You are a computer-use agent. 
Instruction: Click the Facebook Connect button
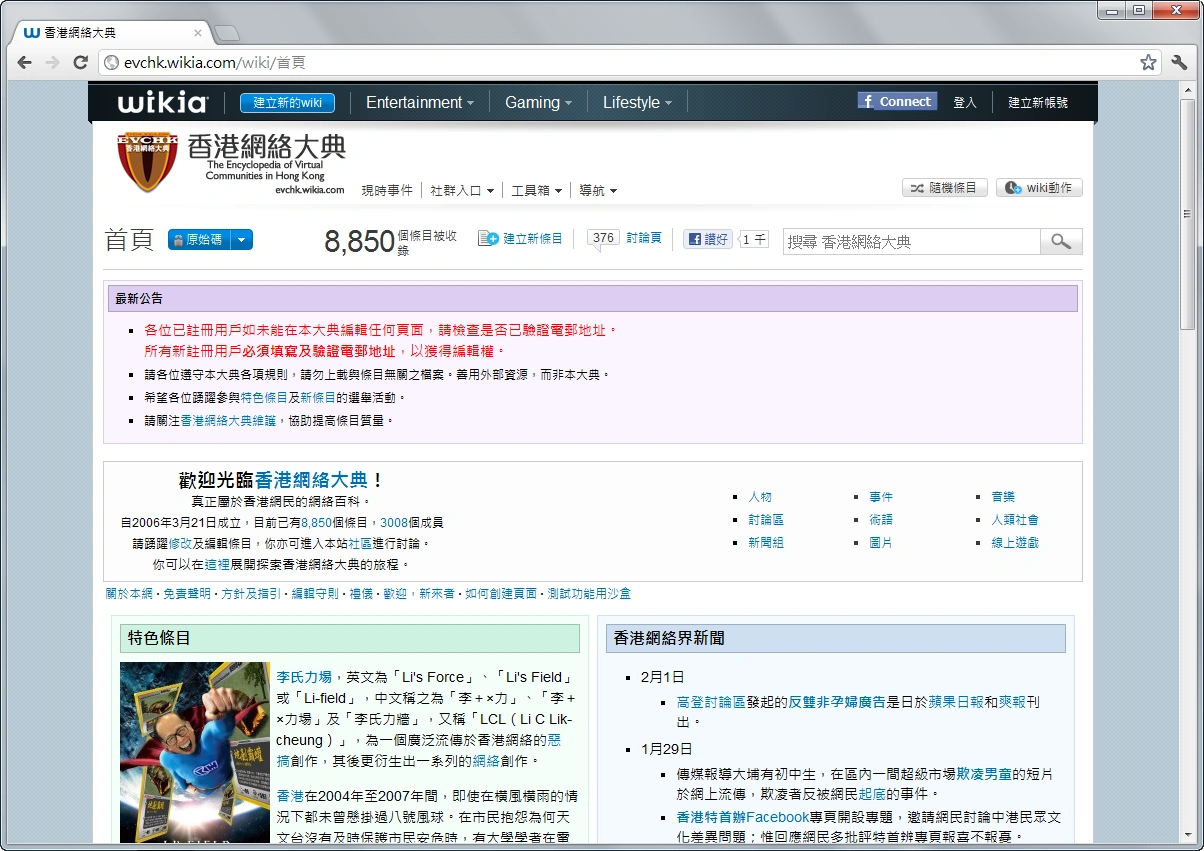[896, 101]
